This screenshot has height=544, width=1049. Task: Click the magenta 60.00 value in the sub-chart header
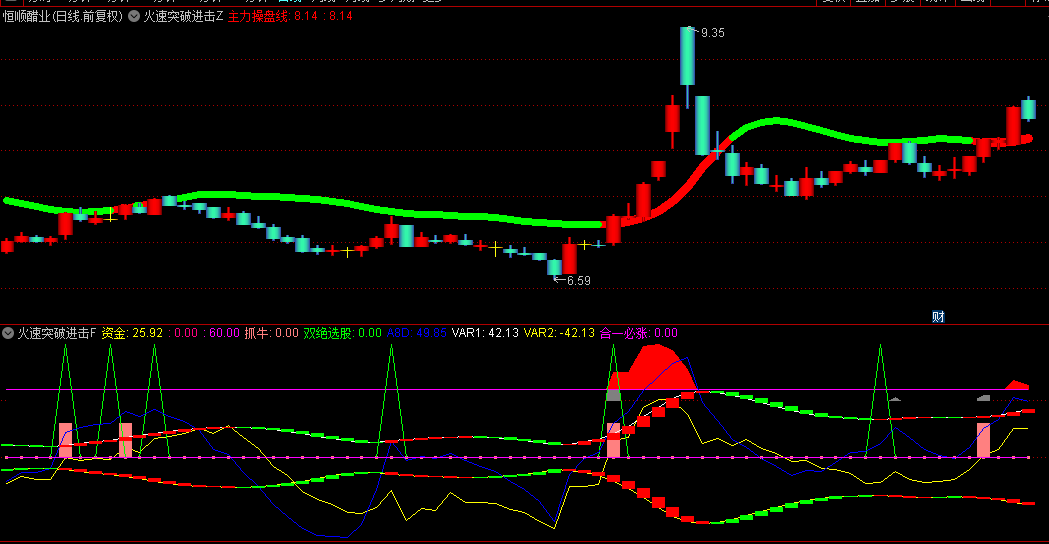tap(225, 333)
